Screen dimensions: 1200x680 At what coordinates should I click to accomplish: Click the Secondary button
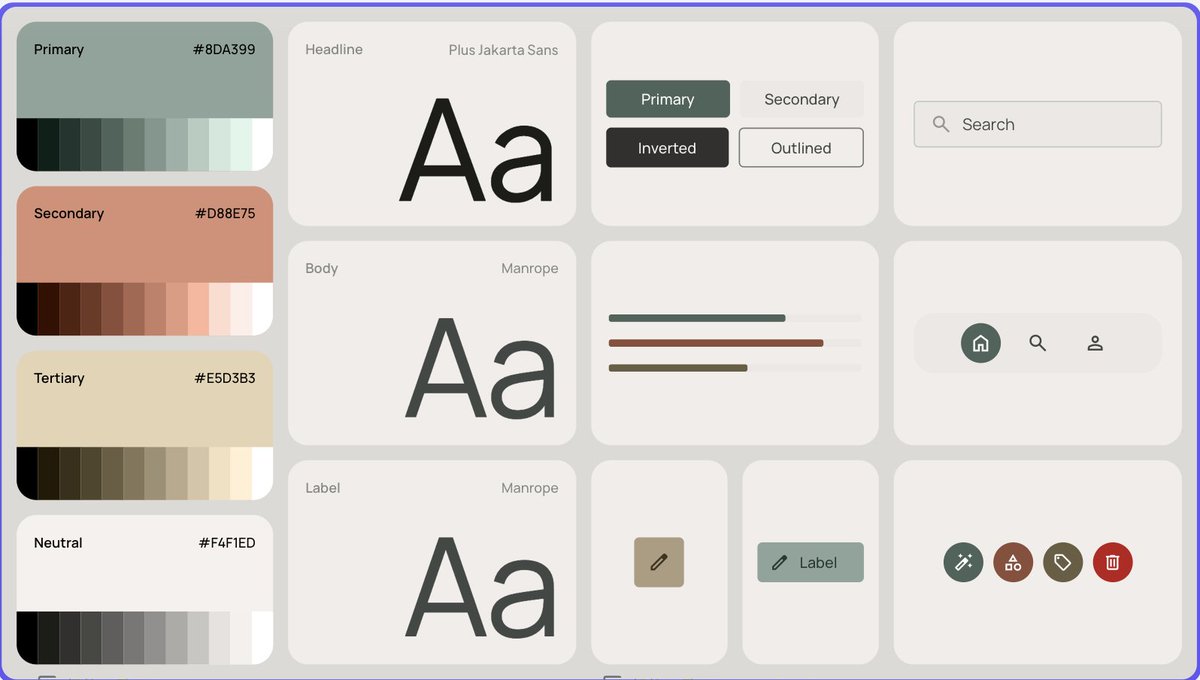[x=801, y=99]
